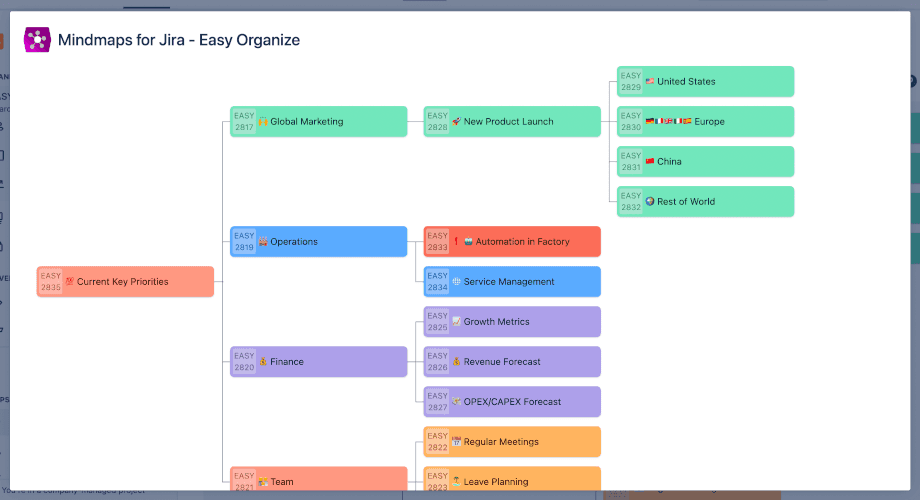Click the EASY 2817 issue key

pyautogui.click(x=244, y=121)
